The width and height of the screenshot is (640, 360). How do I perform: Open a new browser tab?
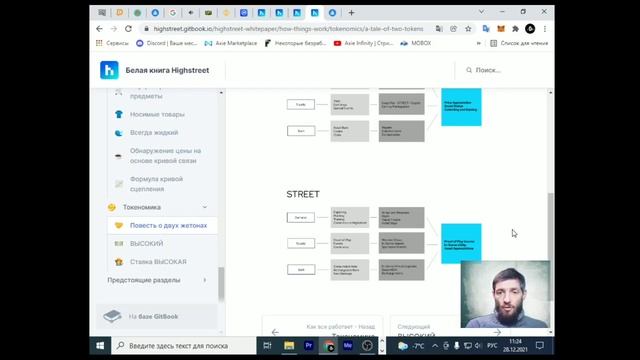(x=351, y=13)
